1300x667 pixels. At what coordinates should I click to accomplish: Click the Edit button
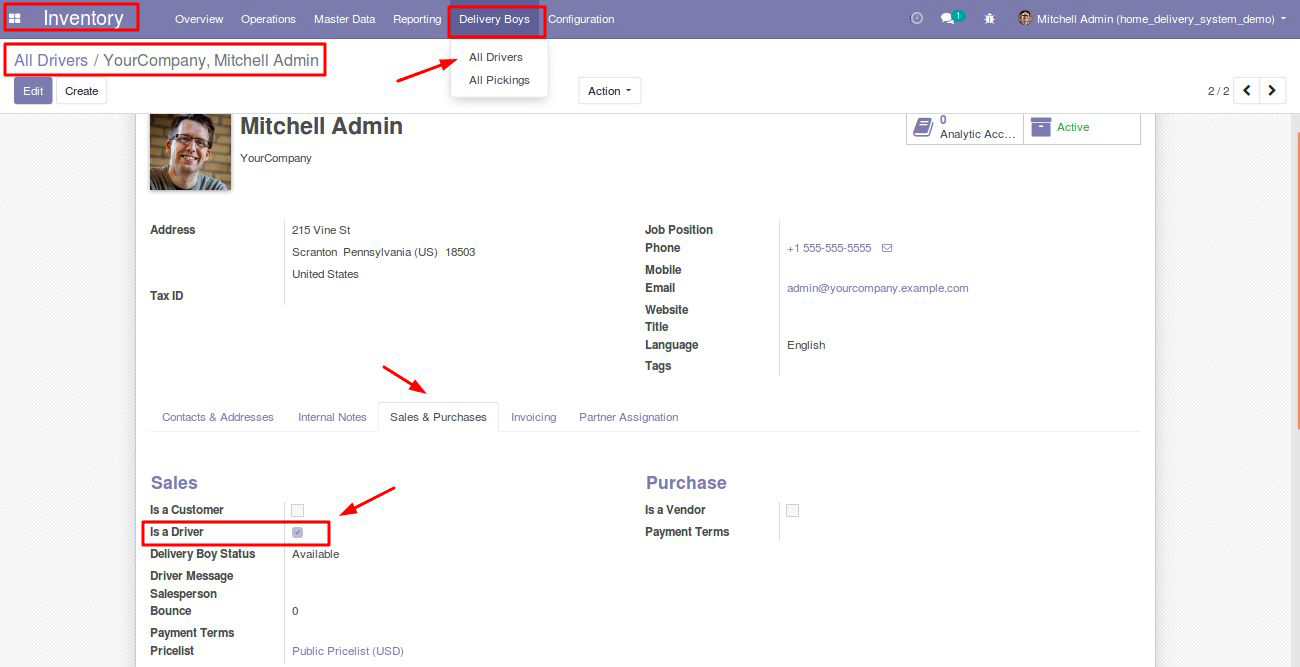(x=33, y=91)
